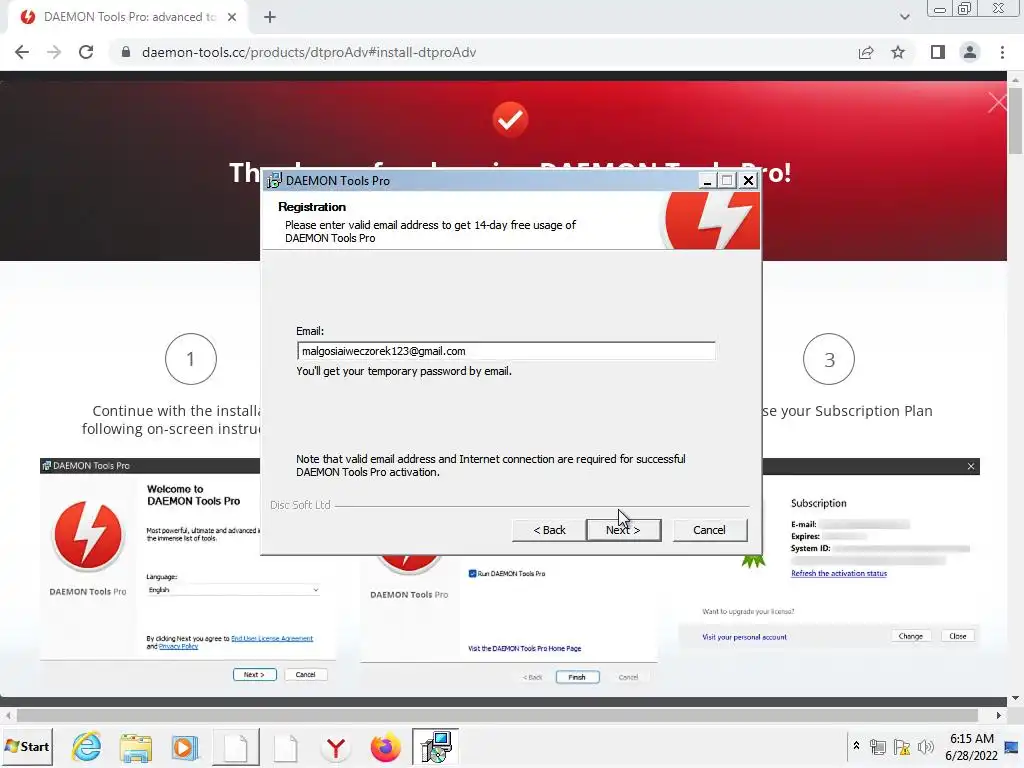The height and width of the screenshot is (768, 1024).
Task: Close the Subscription preview window X
Action: coord(970,466)
